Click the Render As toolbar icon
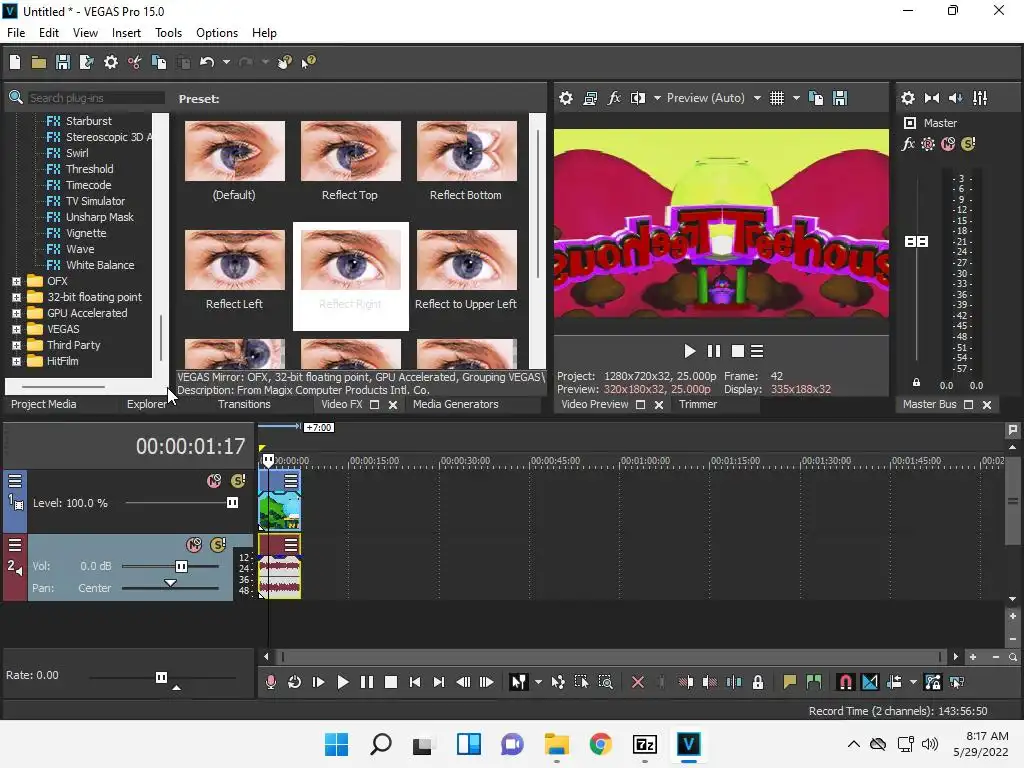Viewport: 1024px width, 768px height. [x=86, y=62]
